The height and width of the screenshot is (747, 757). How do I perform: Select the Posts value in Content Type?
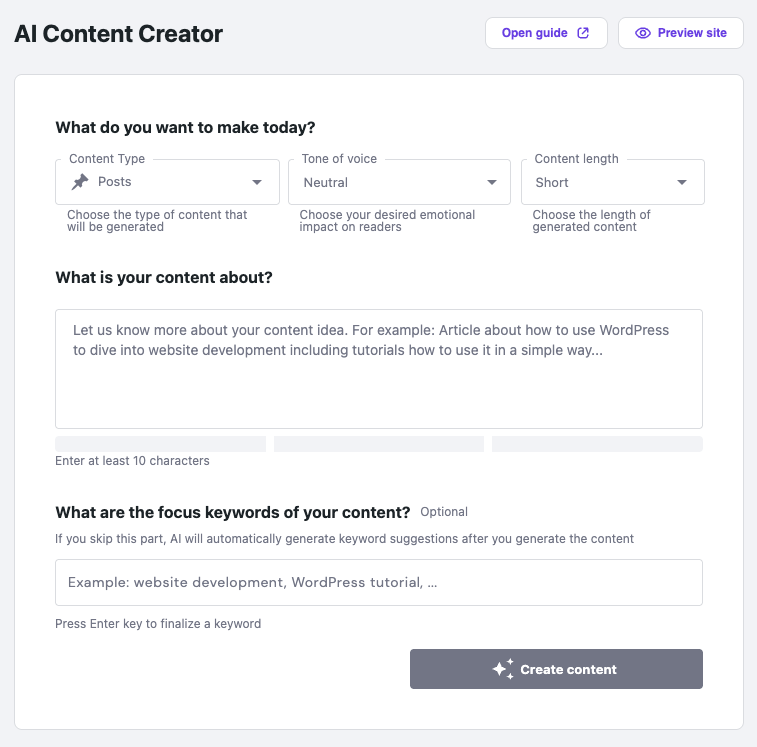pyautogui.click(x=115, y=182)
